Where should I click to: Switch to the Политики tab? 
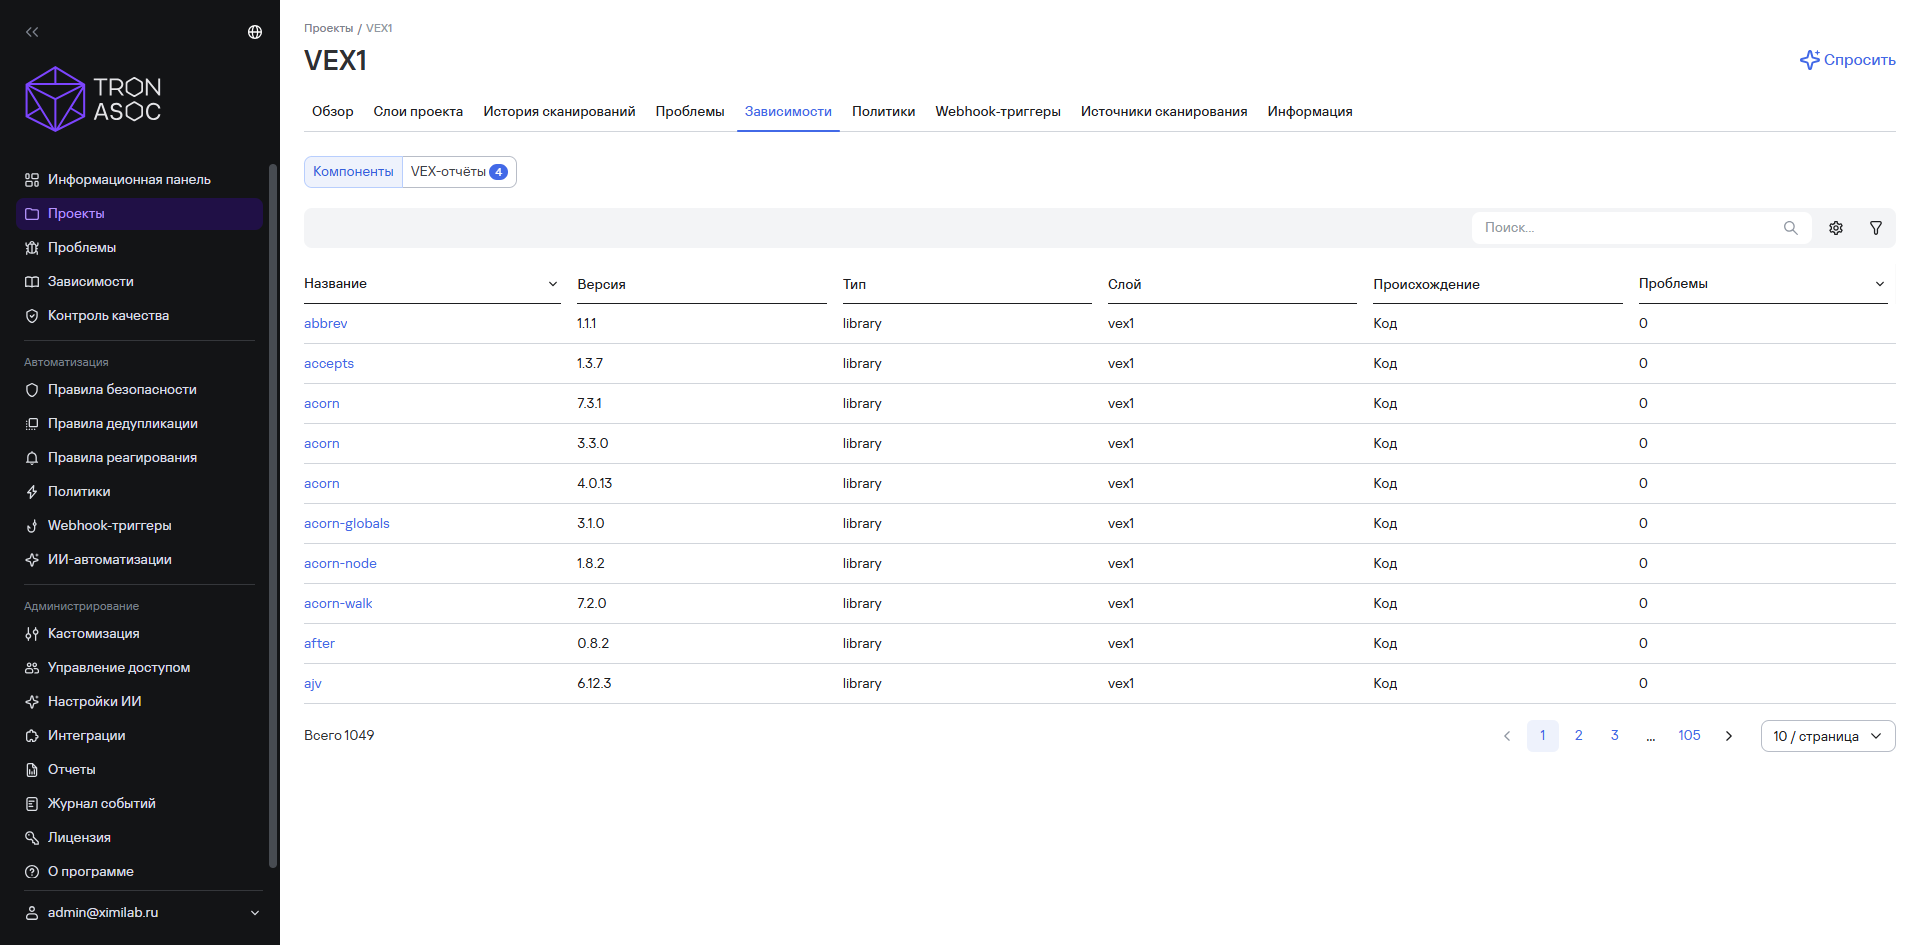[x=883, y=112]
